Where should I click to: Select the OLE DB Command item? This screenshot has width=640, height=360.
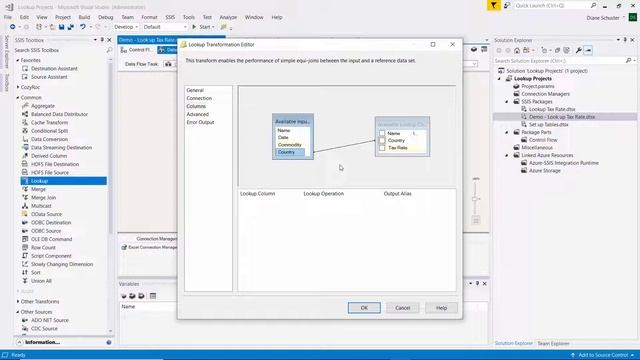(x=51, y=239)
